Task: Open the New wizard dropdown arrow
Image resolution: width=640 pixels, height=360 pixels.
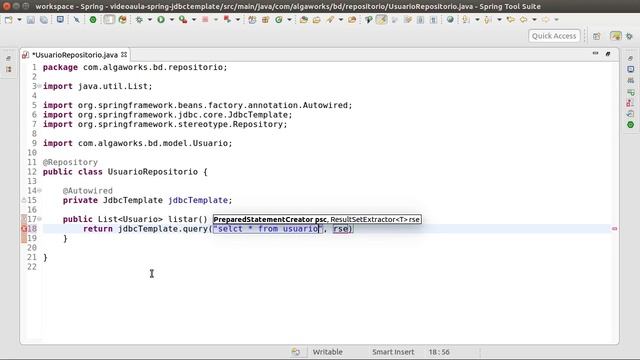Action: pyautogui.click(x=19, y=20)
